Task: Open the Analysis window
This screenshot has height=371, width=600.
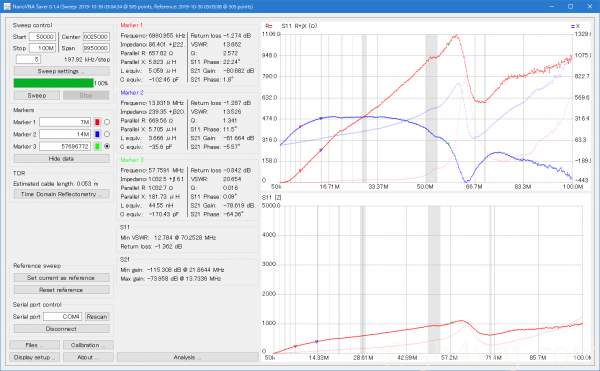Action: pyautogui.click(x=188, y=357)
